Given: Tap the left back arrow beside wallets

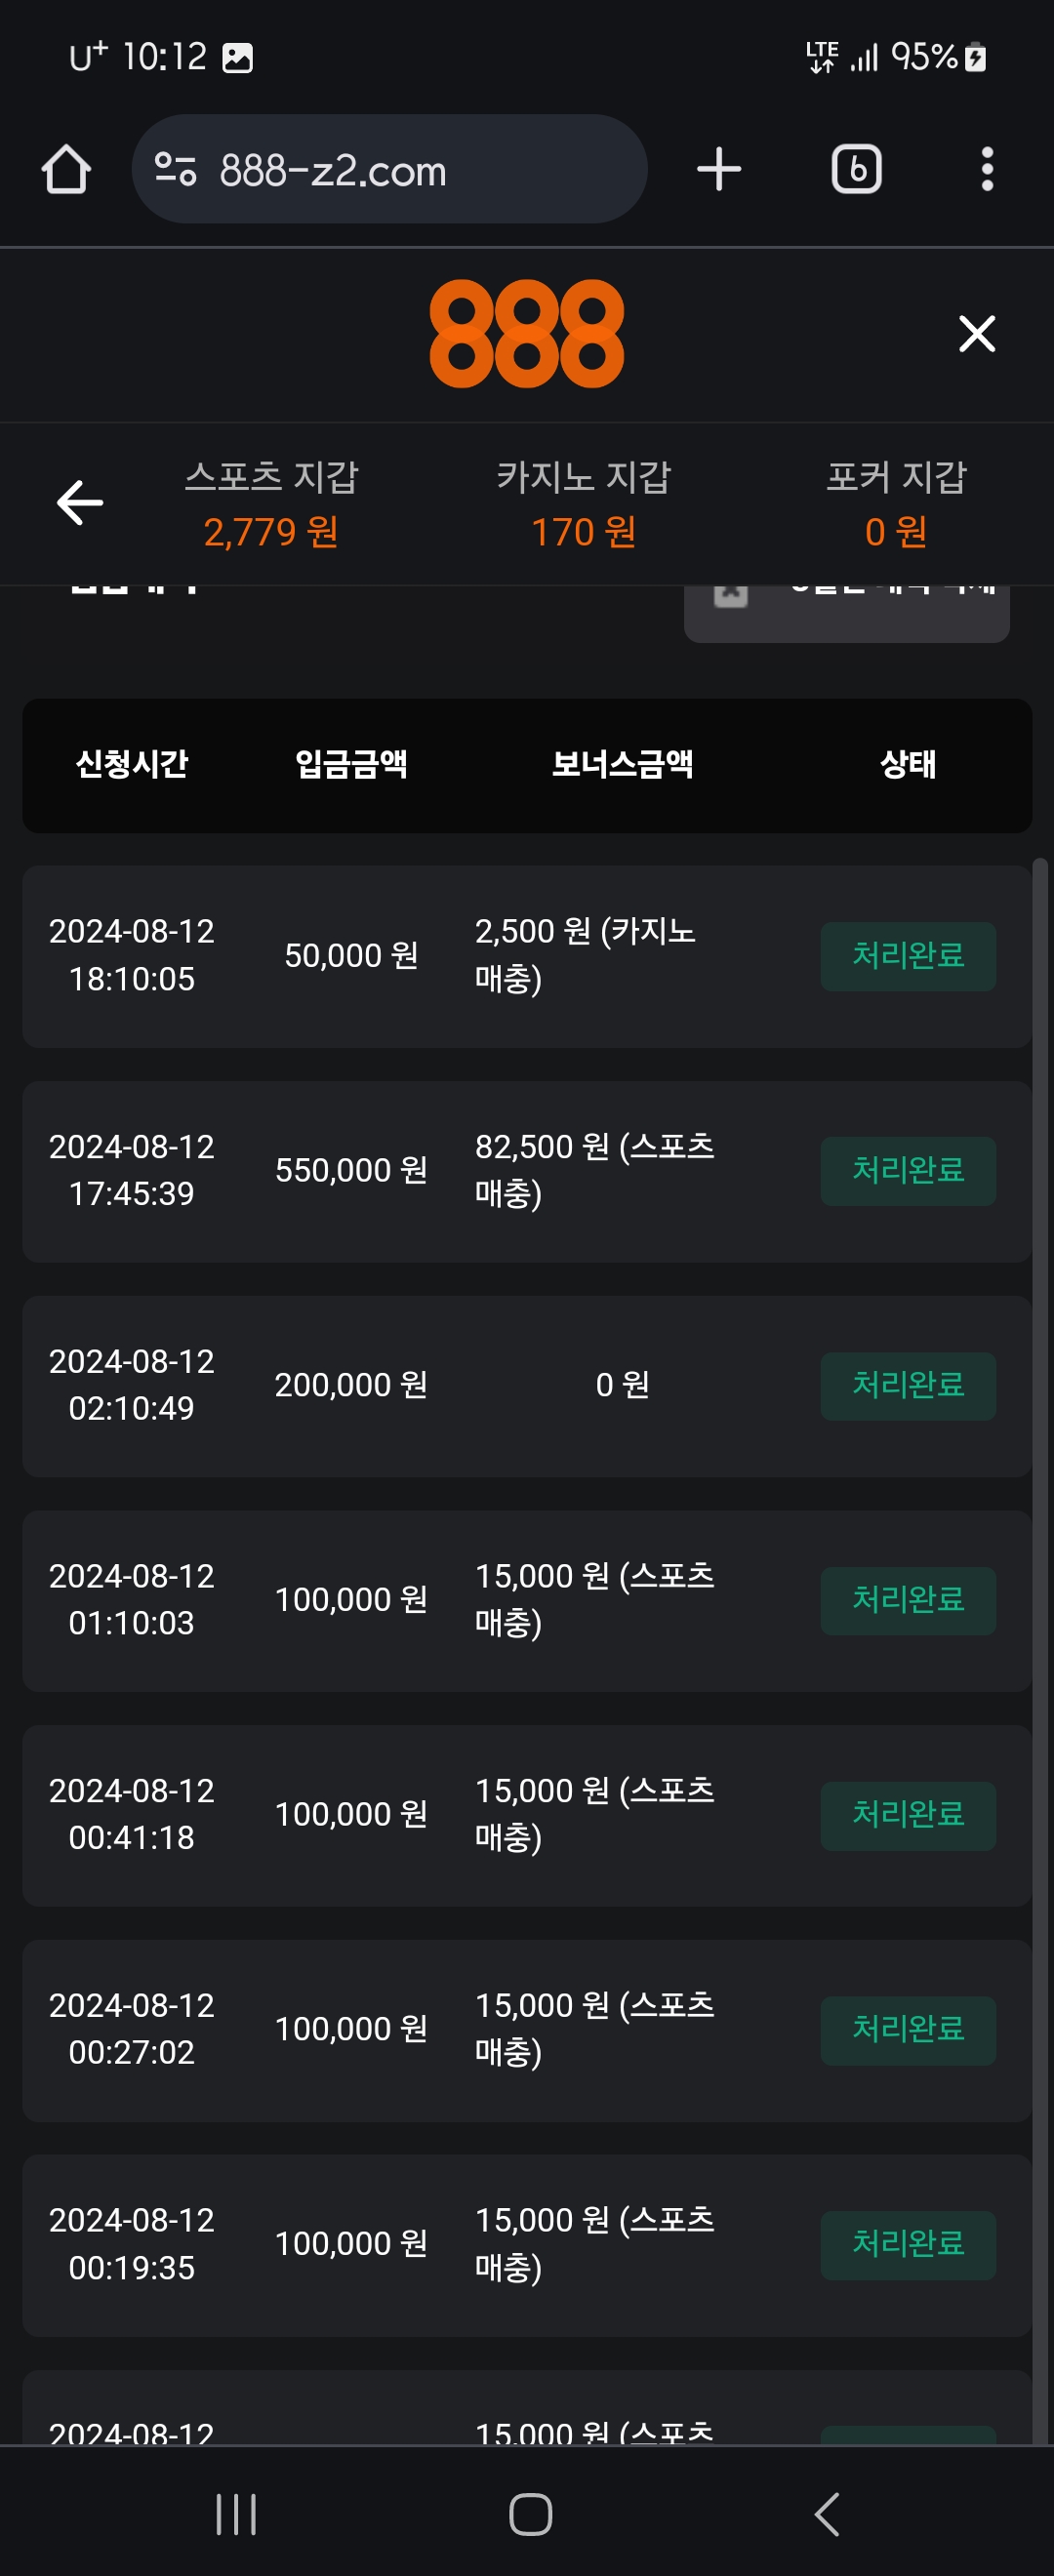Looking at the screenshot, I should [x=80, y=502].
